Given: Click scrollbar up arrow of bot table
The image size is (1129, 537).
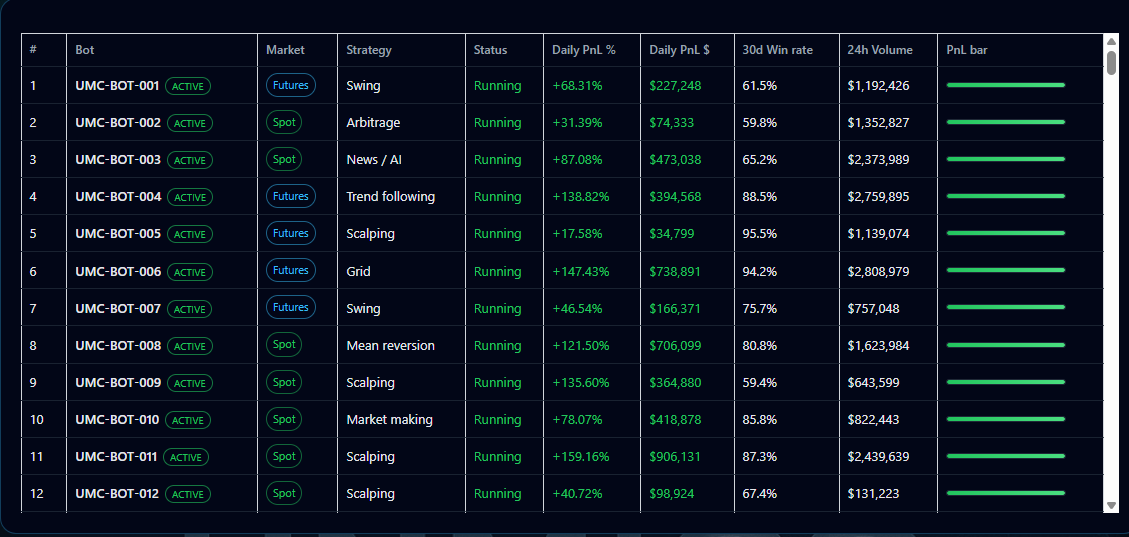Looking at the screenshot, I should click(1111, 41).
